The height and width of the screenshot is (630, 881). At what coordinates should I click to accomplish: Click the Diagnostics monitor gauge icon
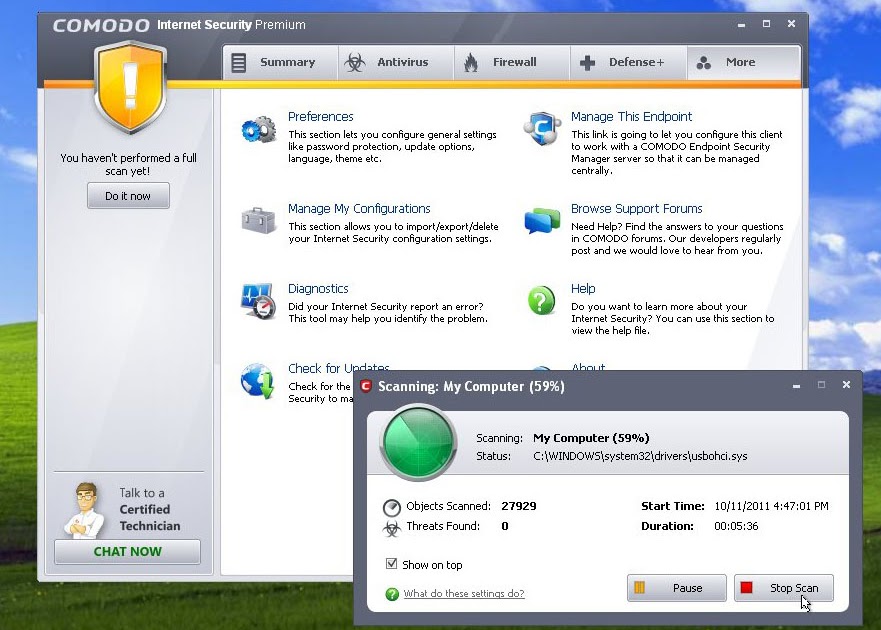tap(258, 301)
